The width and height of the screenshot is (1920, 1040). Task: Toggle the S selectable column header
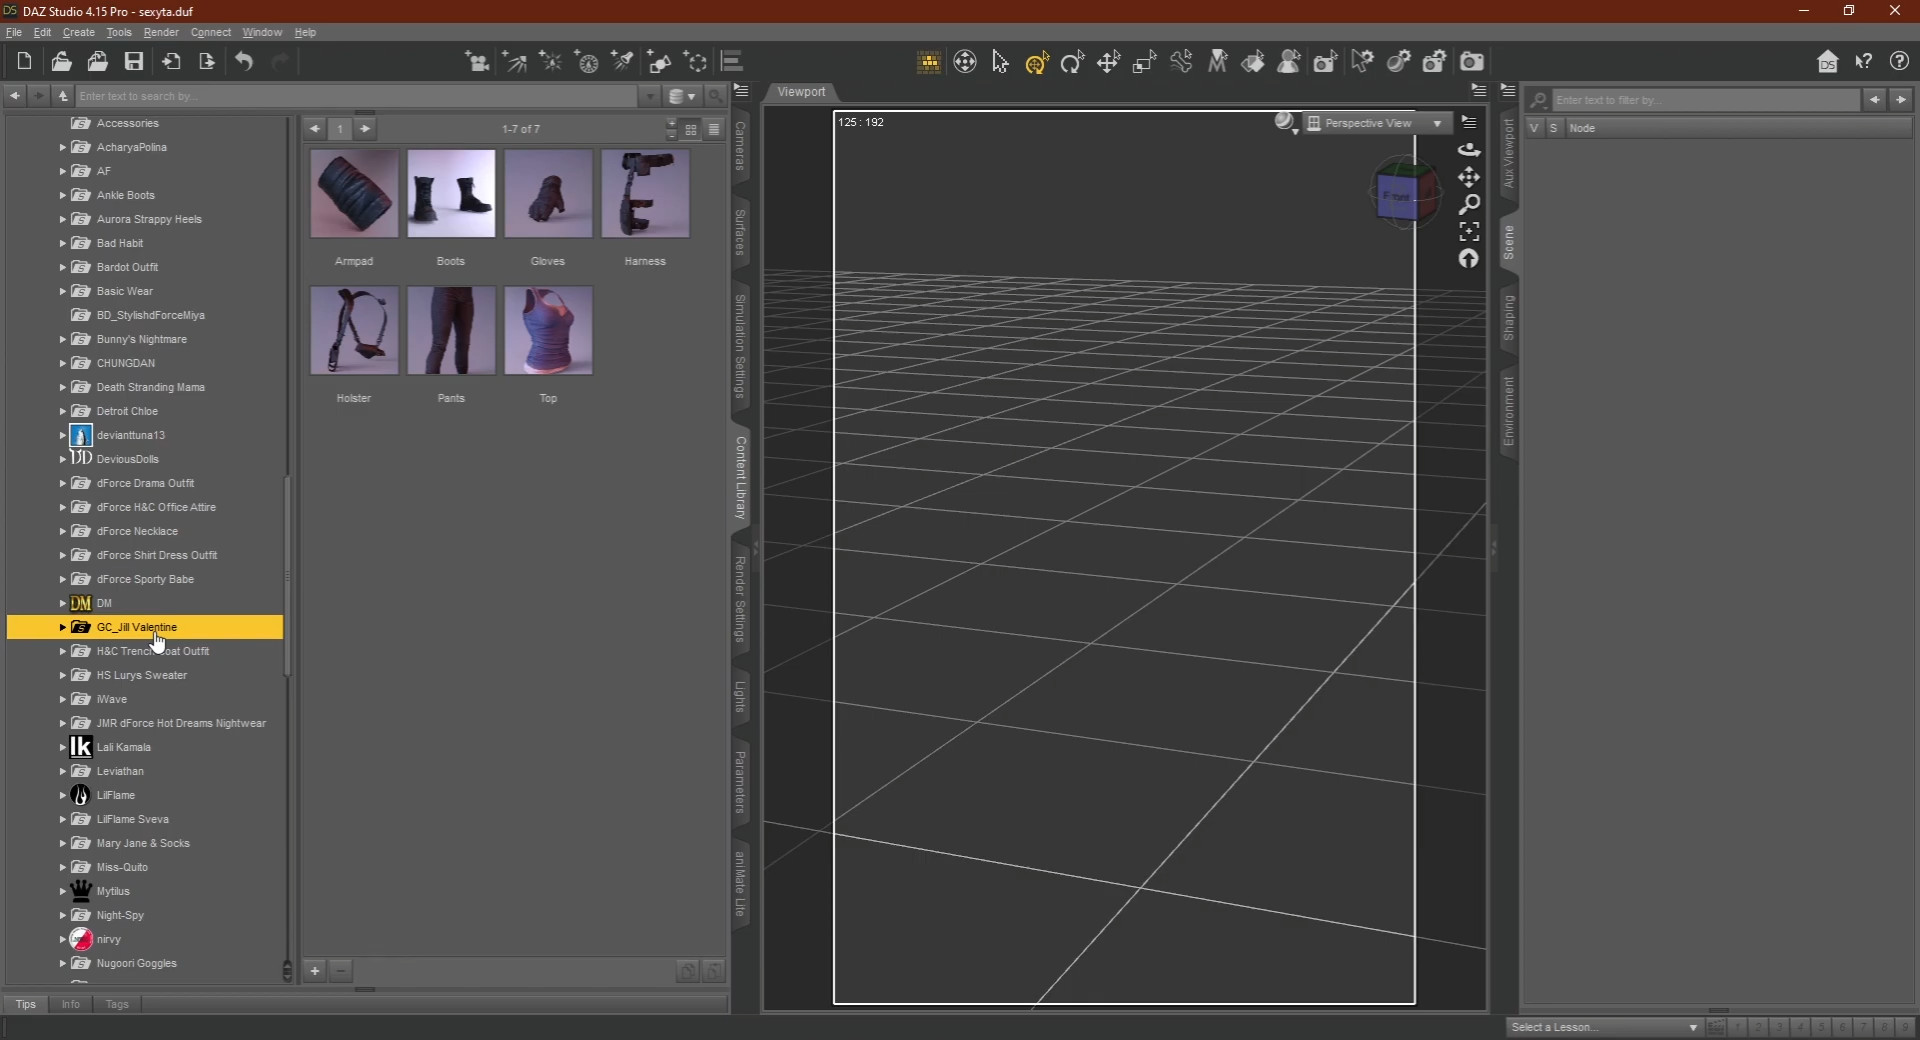[x=1553, y=128]
